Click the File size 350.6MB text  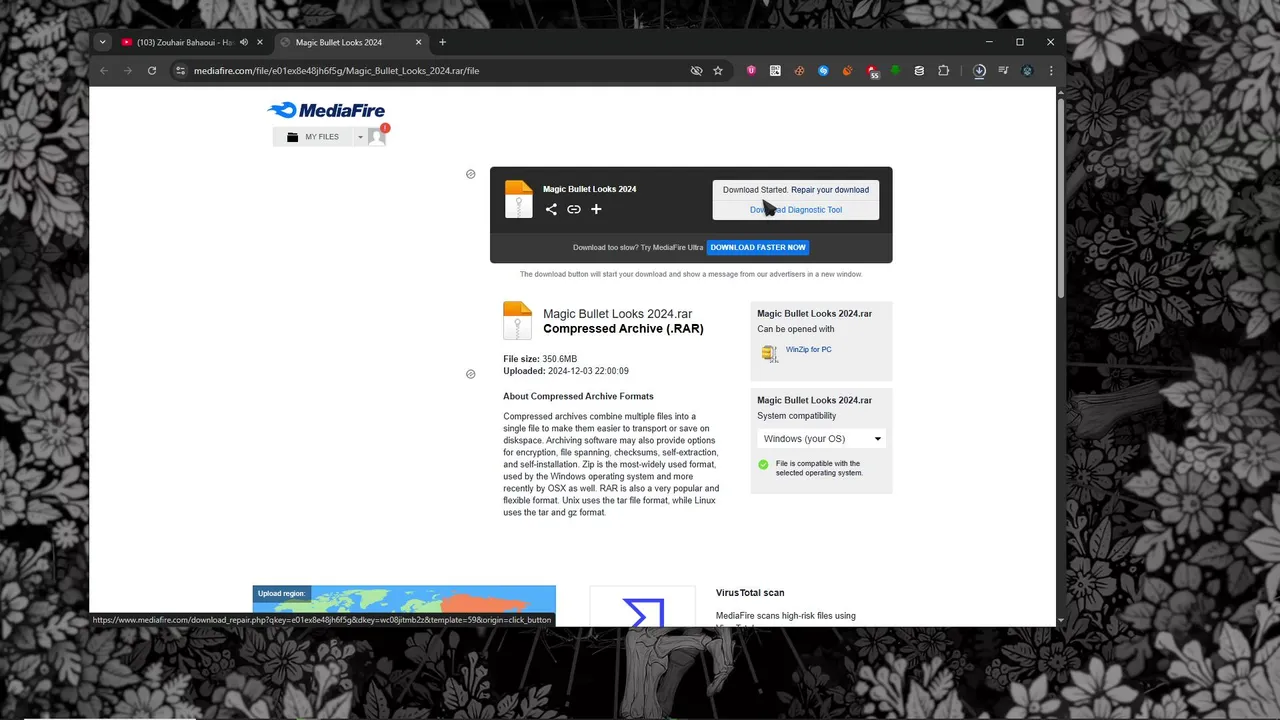540,359
